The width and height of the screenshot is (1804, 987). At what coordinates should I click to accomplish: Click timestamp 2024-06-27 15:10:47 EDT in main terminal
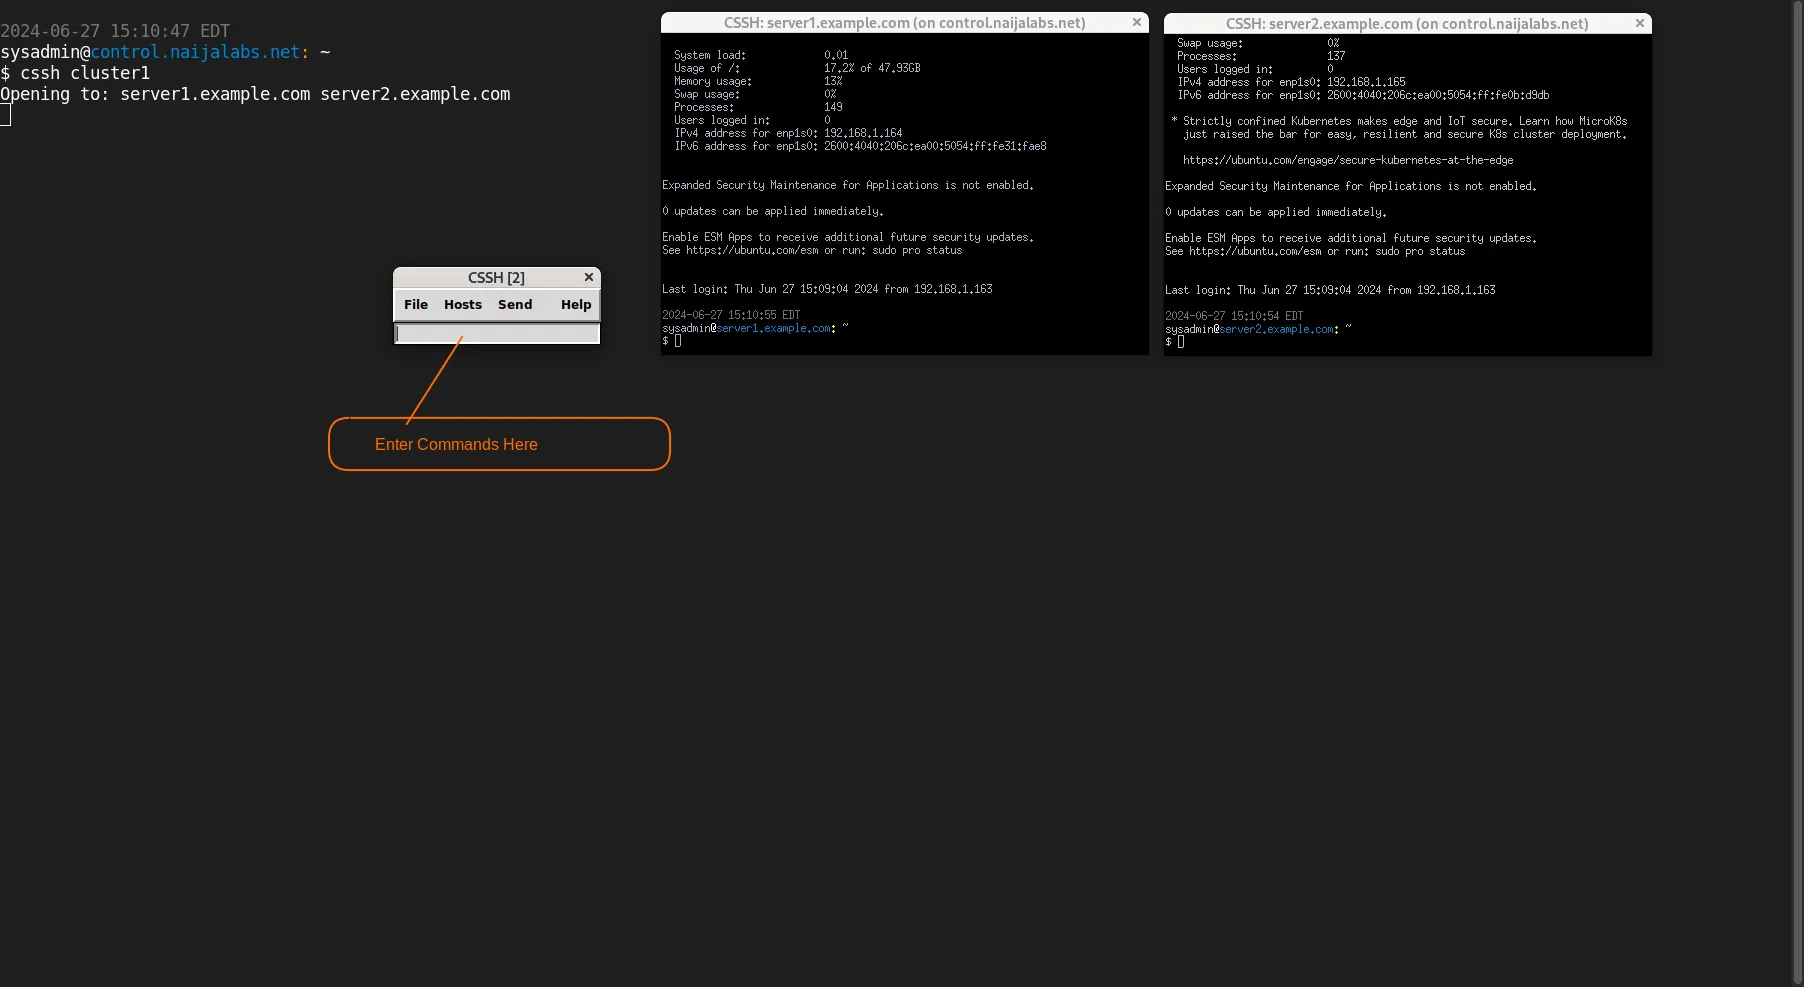point(115,31)
